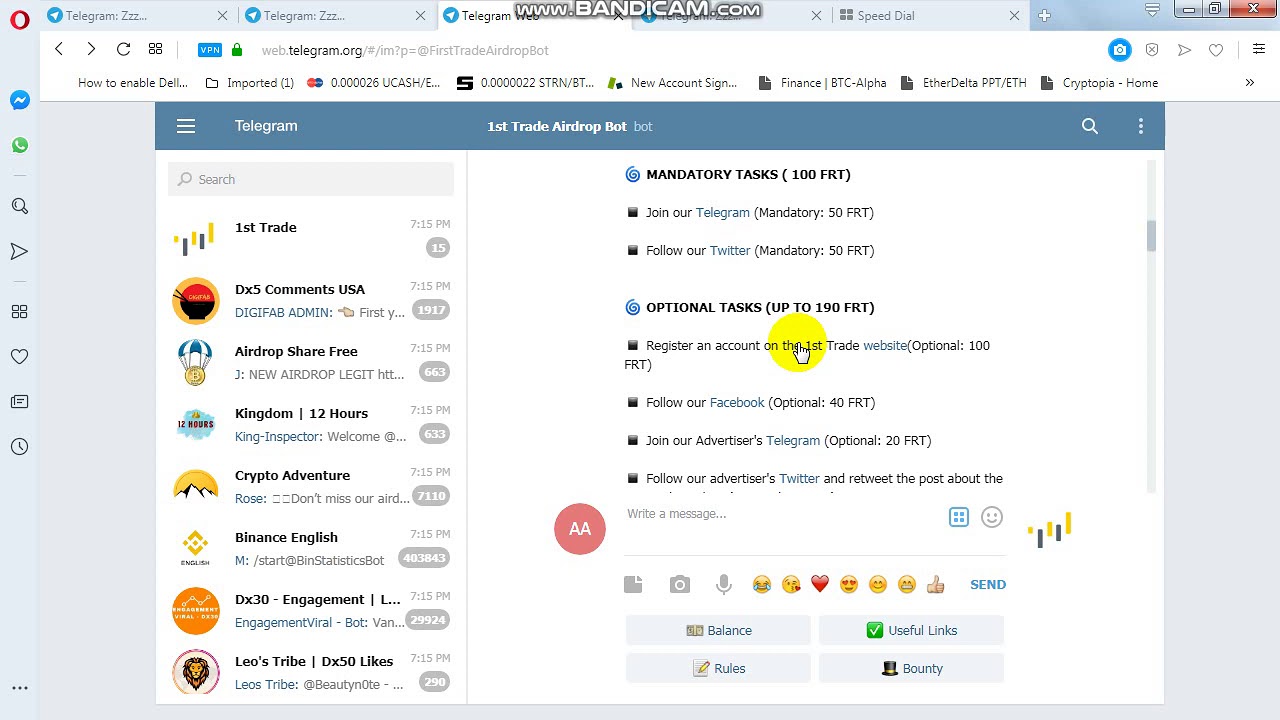Record a voice message microphone
Image resolution: width=1280 pixels, height=720 pixels.
(724, 585)
